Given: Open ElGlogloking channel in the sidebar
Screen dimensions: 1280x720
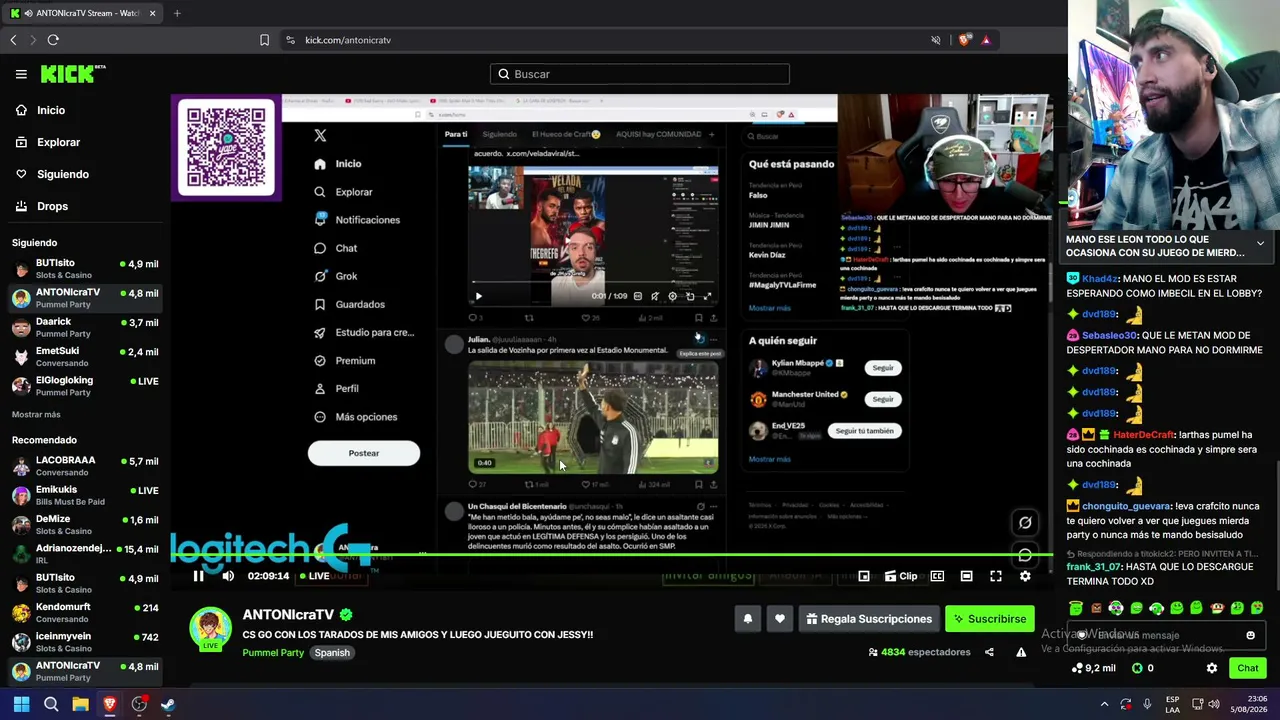Looking at the screenshot, I should coord(84,386).
